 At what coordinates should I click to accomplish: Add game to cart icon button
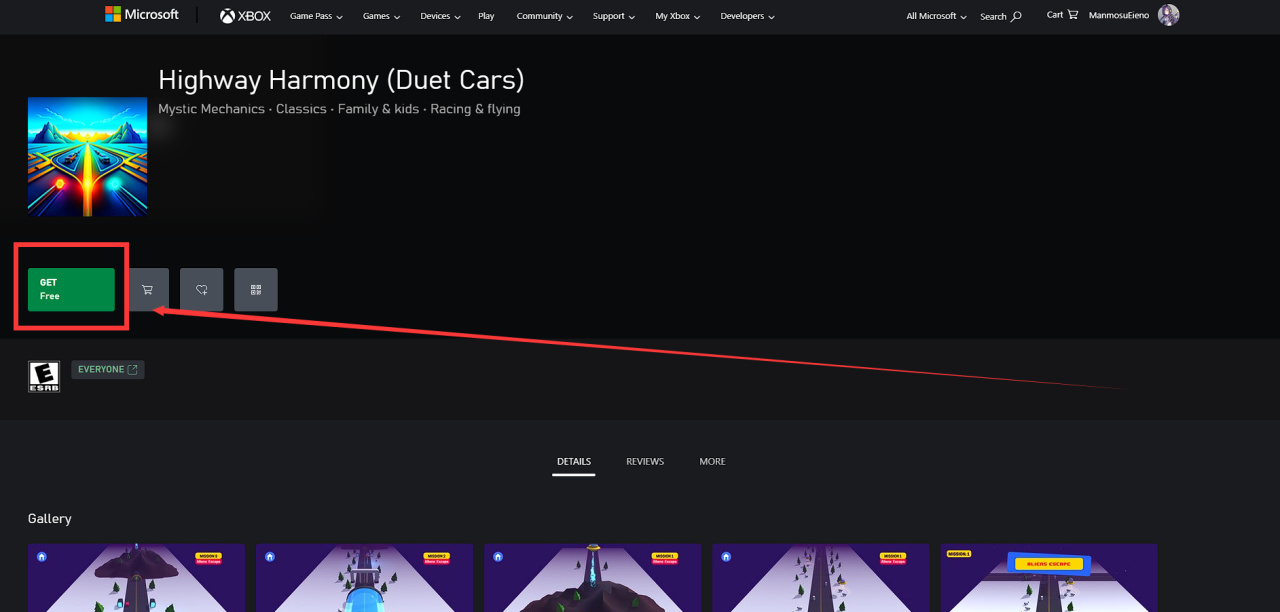click(147, 290)
